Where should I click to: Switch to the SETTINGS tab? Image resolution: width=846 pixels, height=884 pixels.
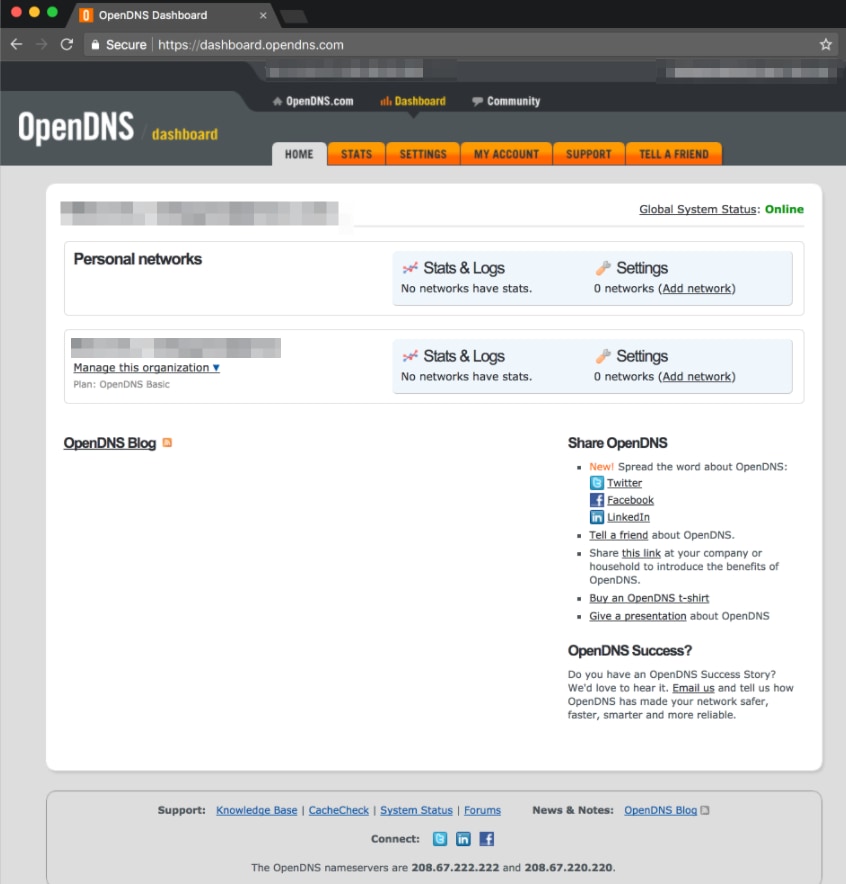[423, 154]
